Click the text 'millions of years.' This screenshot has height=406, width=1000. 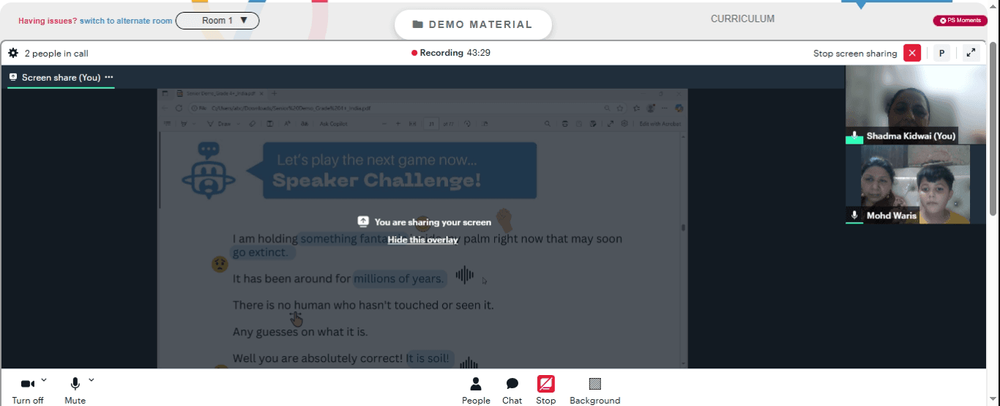pyautogui.click(x=399, y=279)
